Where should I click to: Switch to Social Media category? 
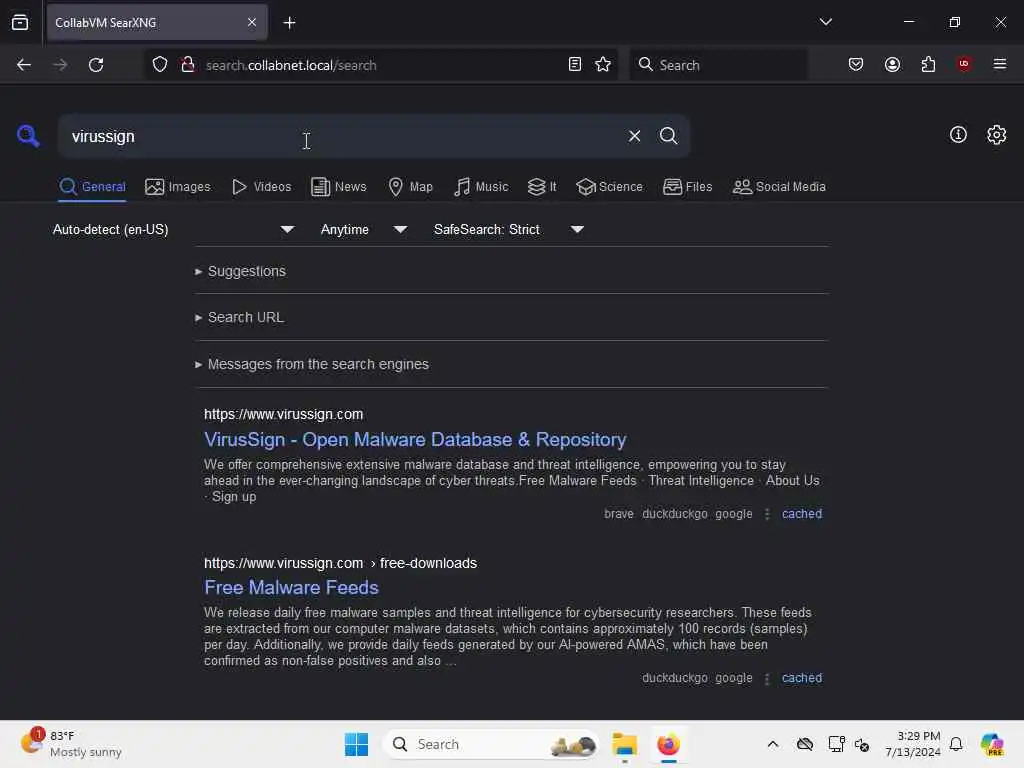[x=779, y=187]
